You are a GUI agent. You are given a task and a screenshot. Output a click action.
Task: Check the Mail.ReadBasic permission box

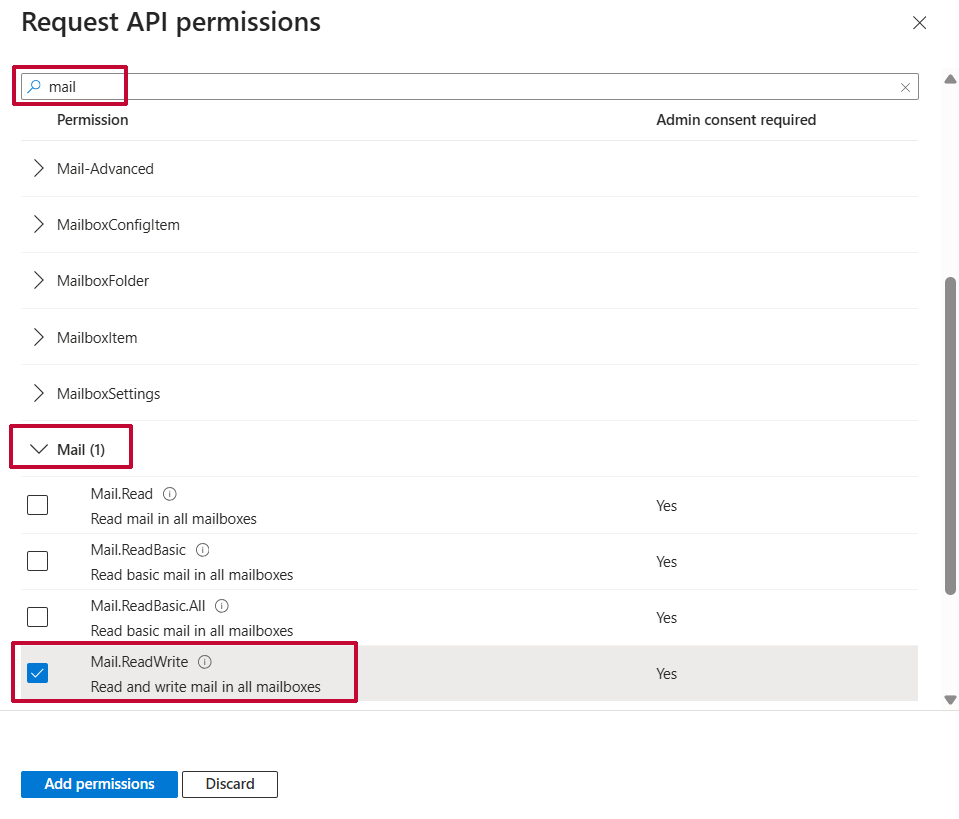pos(37,561)
